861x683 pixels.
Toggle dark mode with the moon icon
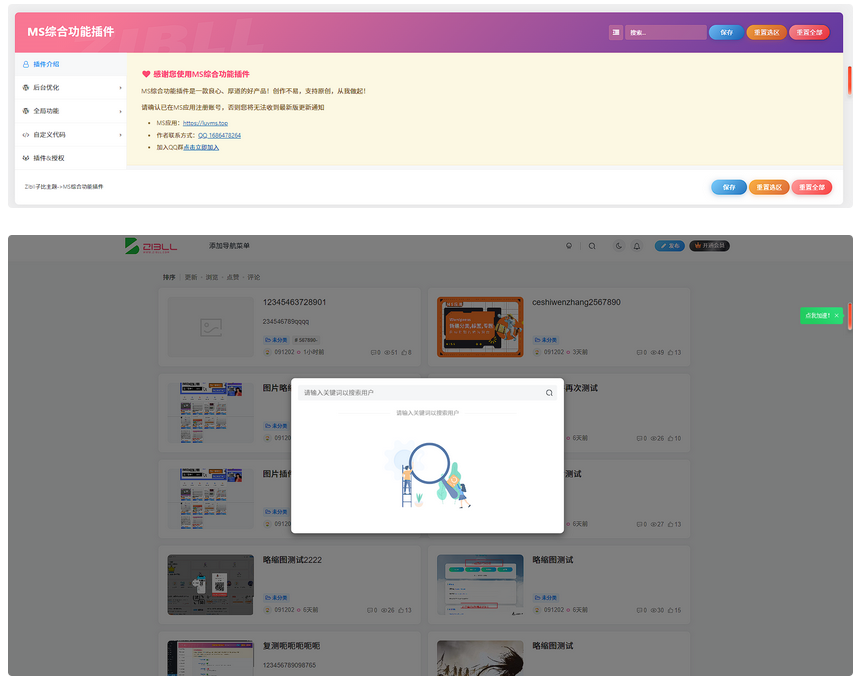tap(619, 246)
